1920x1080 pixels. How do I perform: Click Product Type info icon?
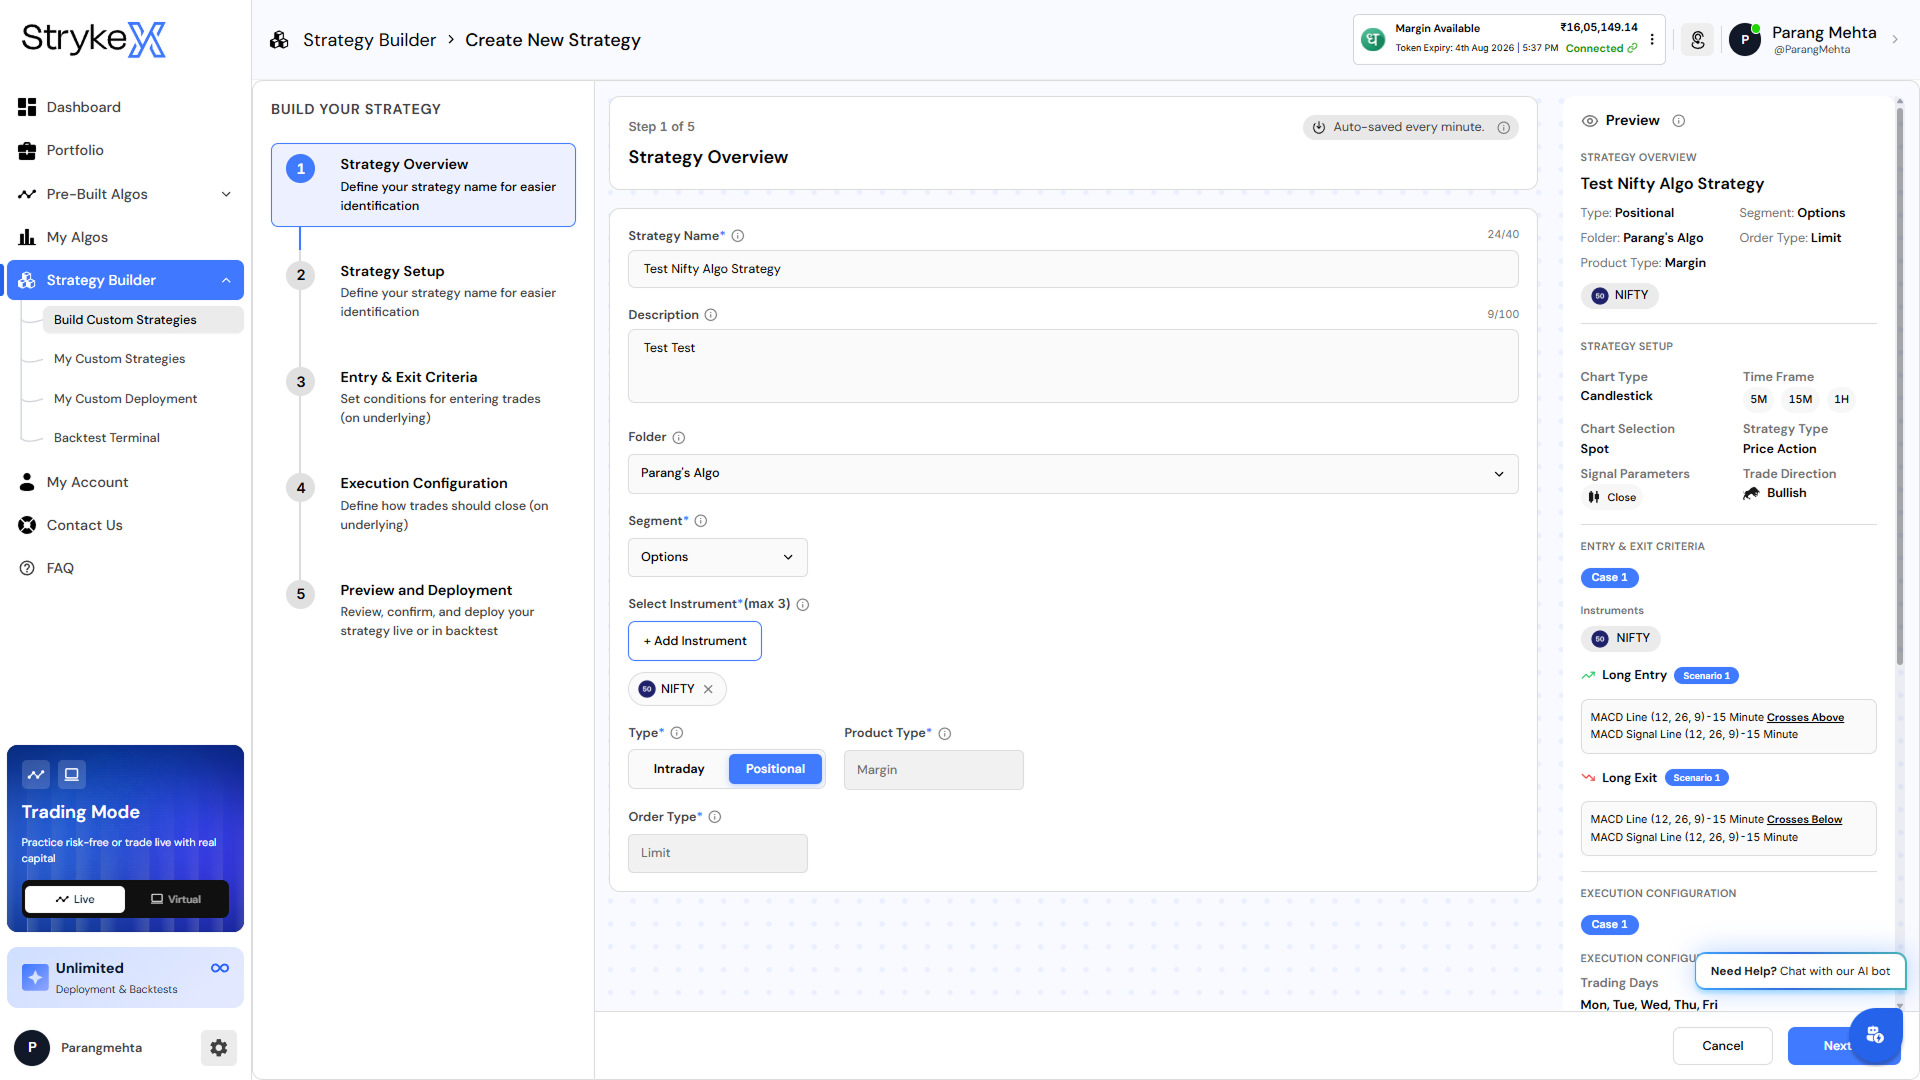945,734
